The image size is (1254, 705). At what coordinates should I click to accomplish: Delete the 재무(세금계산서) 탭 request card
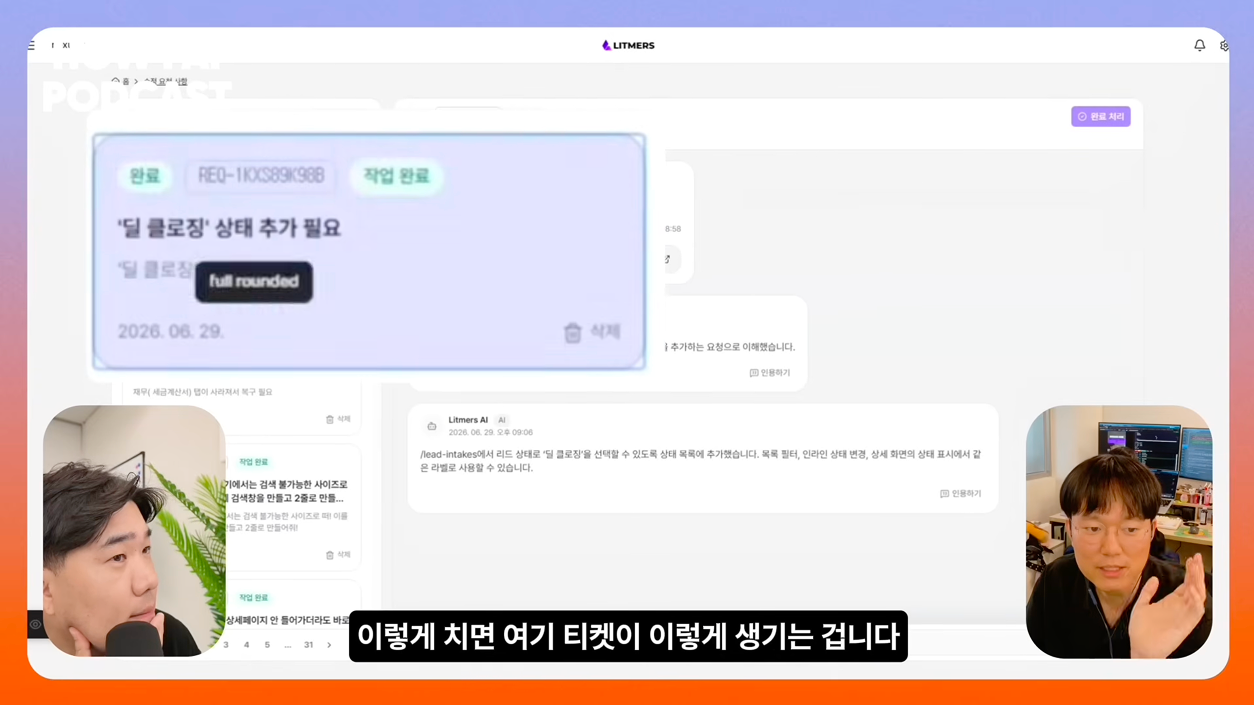(x=338, y=419)
